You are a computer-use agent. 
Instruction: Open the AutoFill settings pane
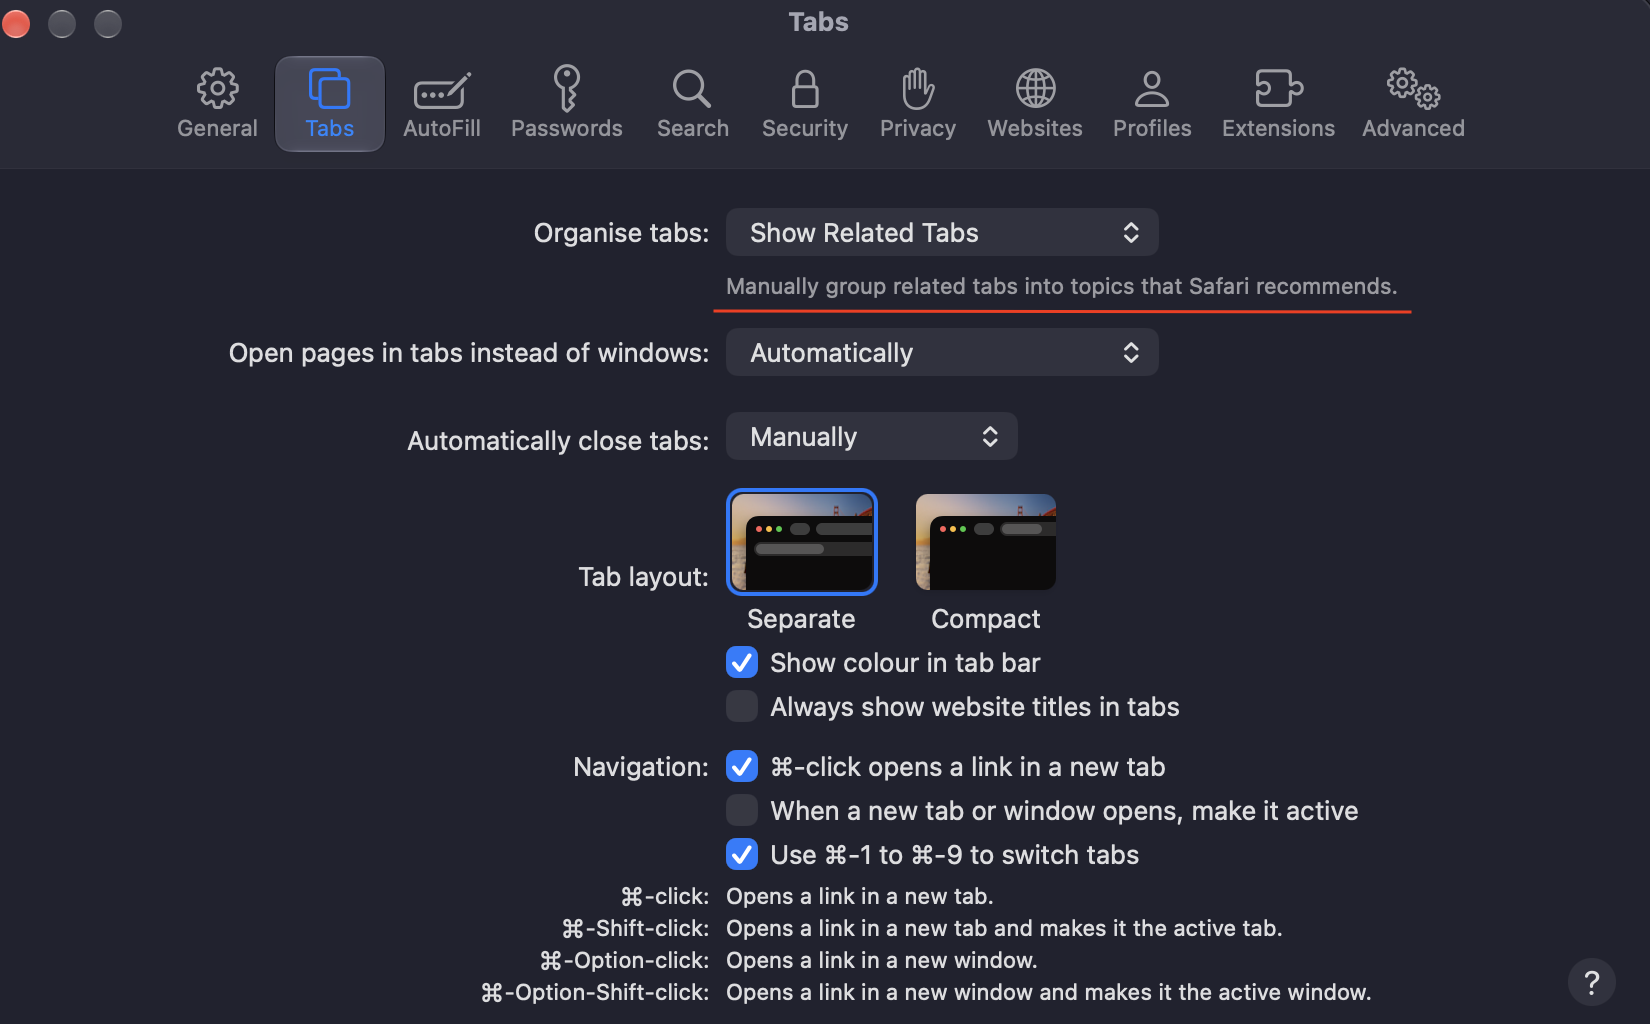pyautogui.click(x=442, y=104)
